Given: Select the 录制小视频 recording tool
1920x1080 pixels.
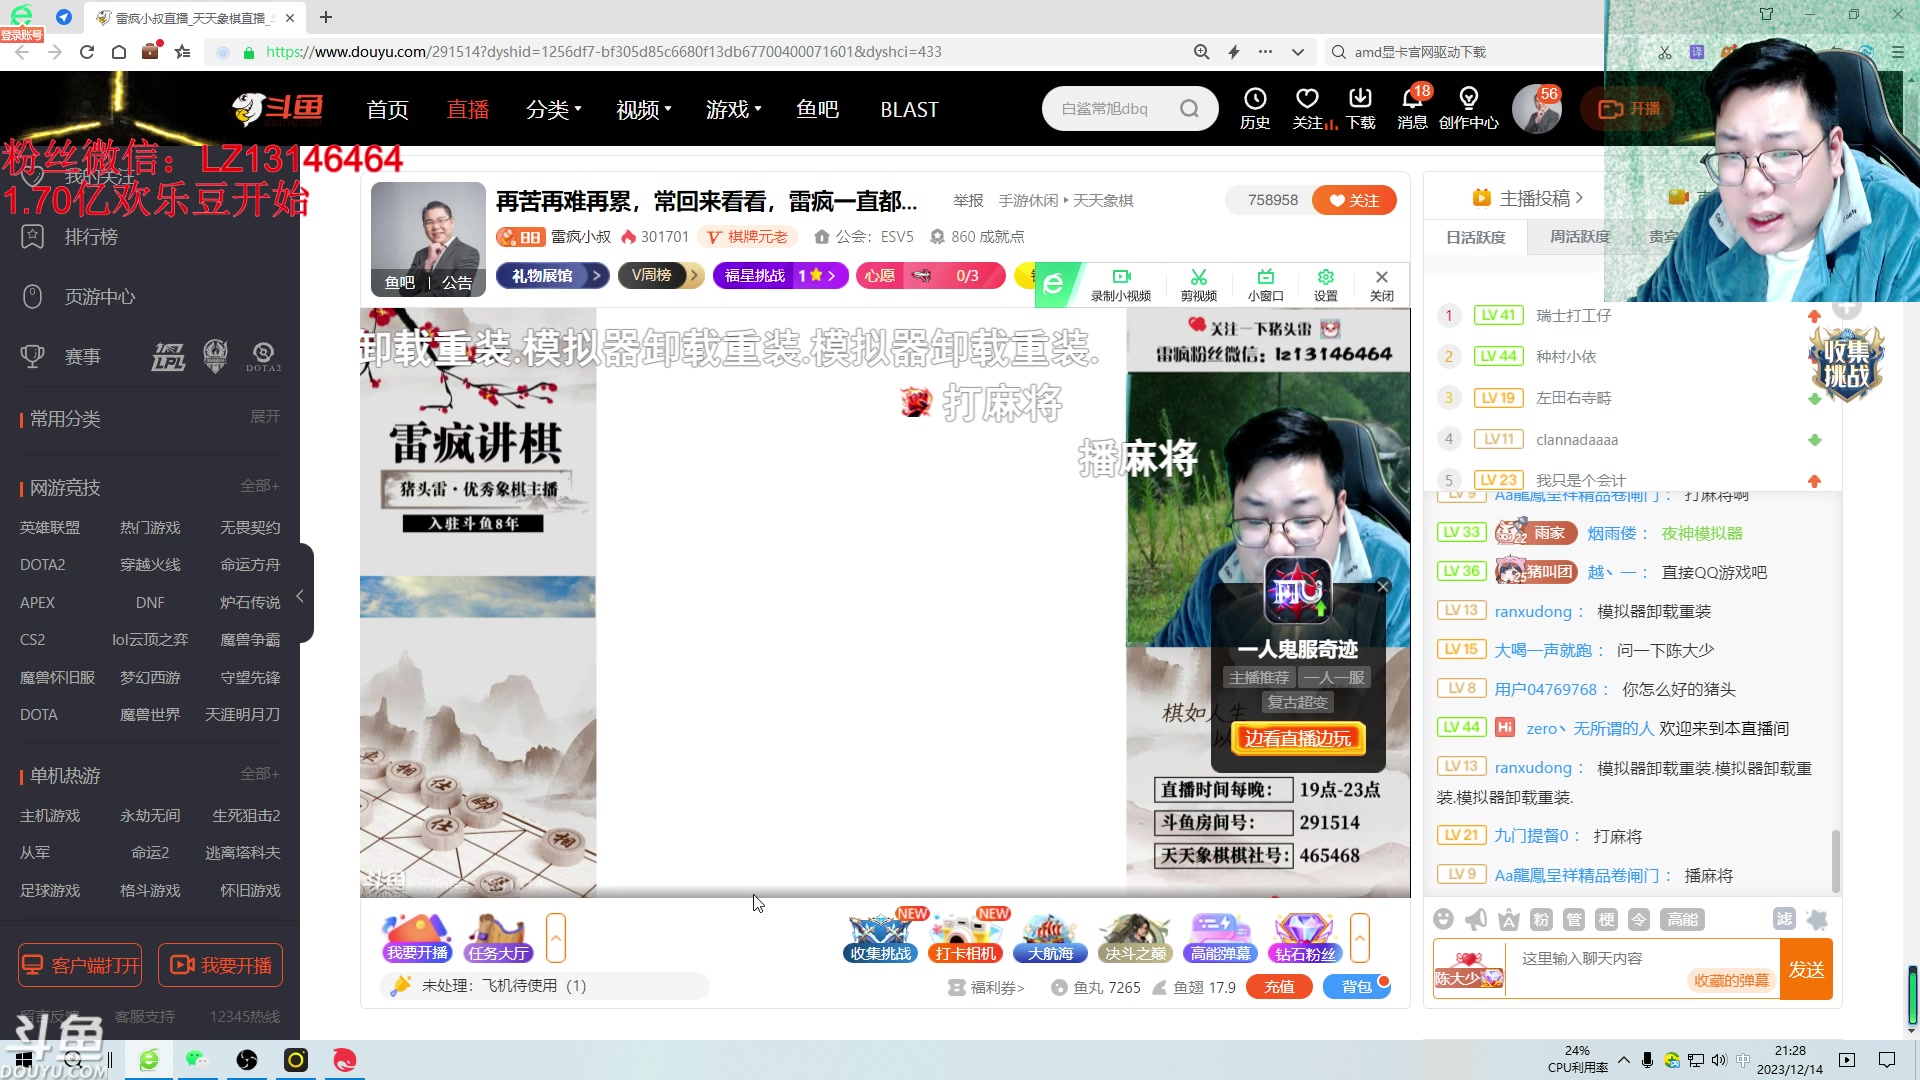Looking at the screenshot, I should (x=1120, y=283).
